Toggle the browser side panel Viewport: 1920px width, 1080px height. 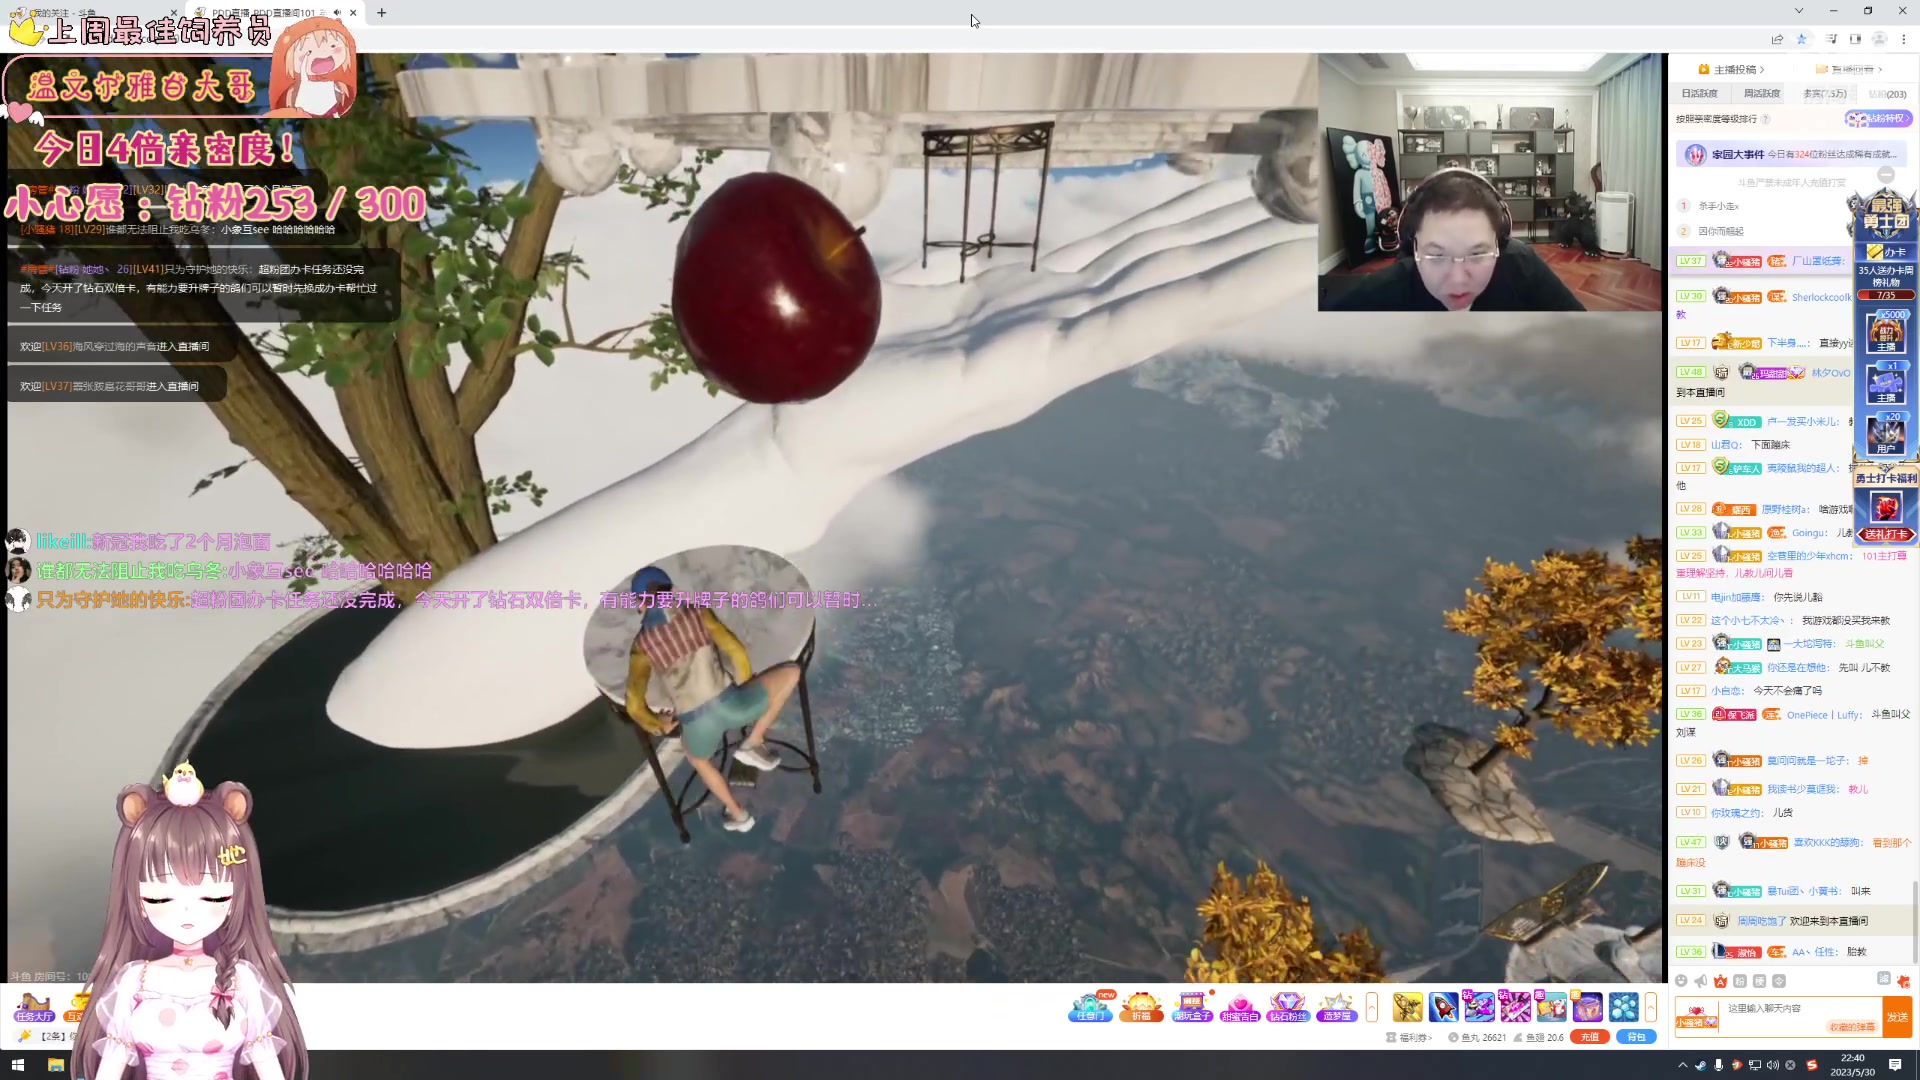coord(1855,39)
